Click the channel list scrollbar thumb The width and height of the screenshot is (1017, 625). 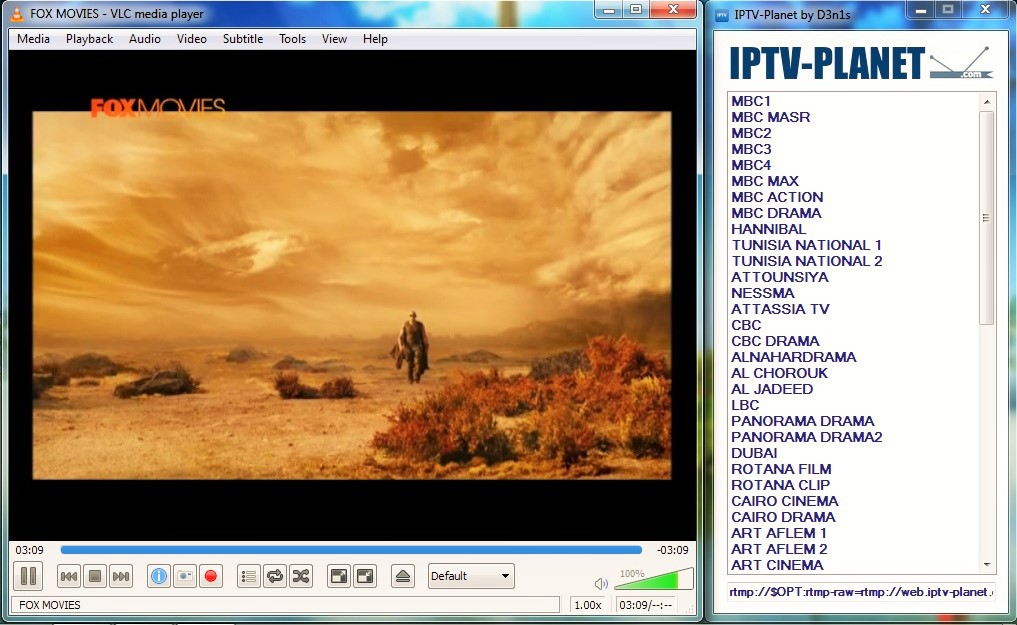[987, 218]
